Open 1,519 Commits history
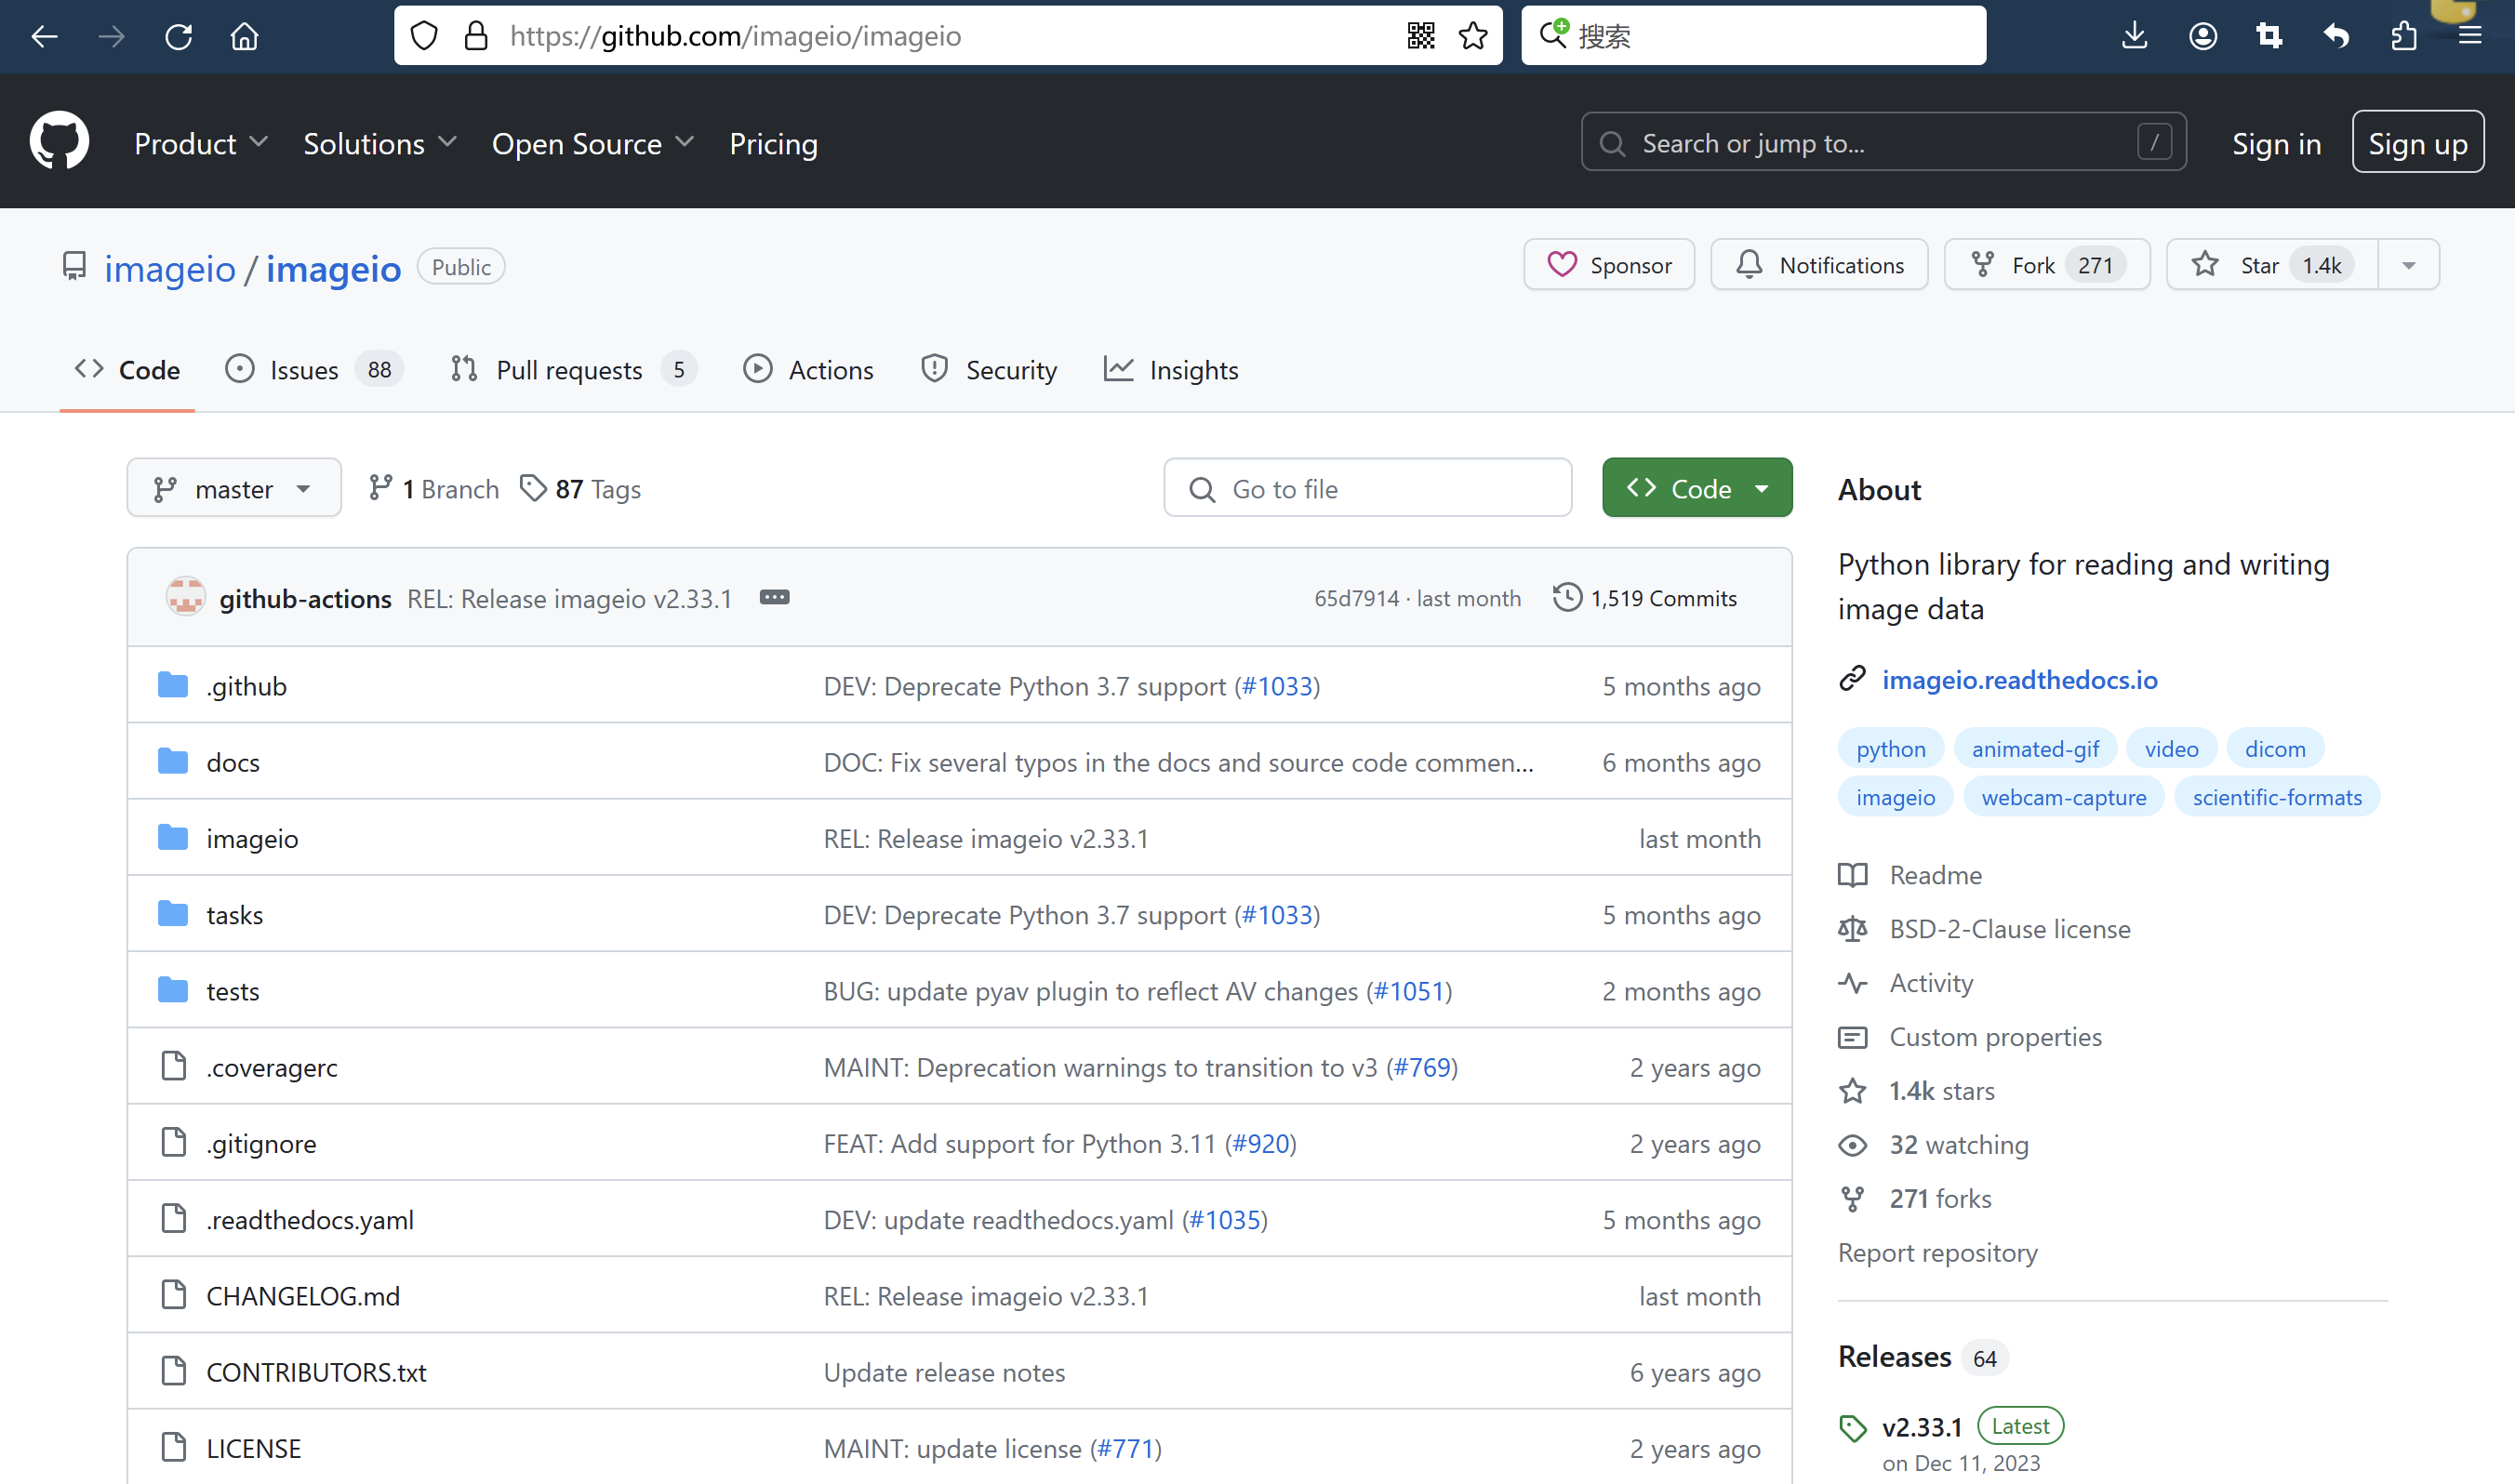This screenshot has height=1484, width=2515. (1645, 598)
